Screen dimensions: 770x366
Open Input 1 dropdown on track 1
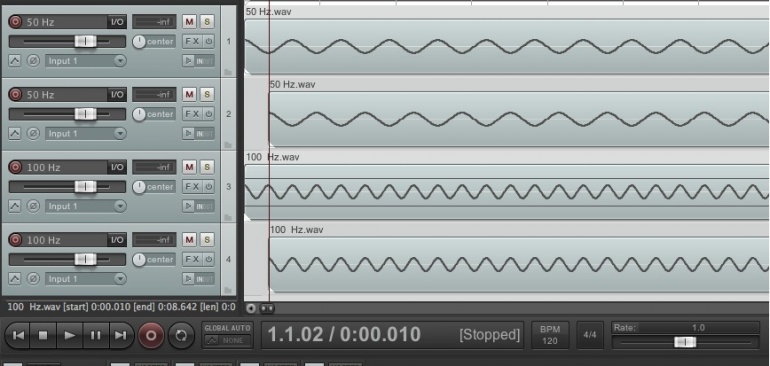[x=85, y=61]
